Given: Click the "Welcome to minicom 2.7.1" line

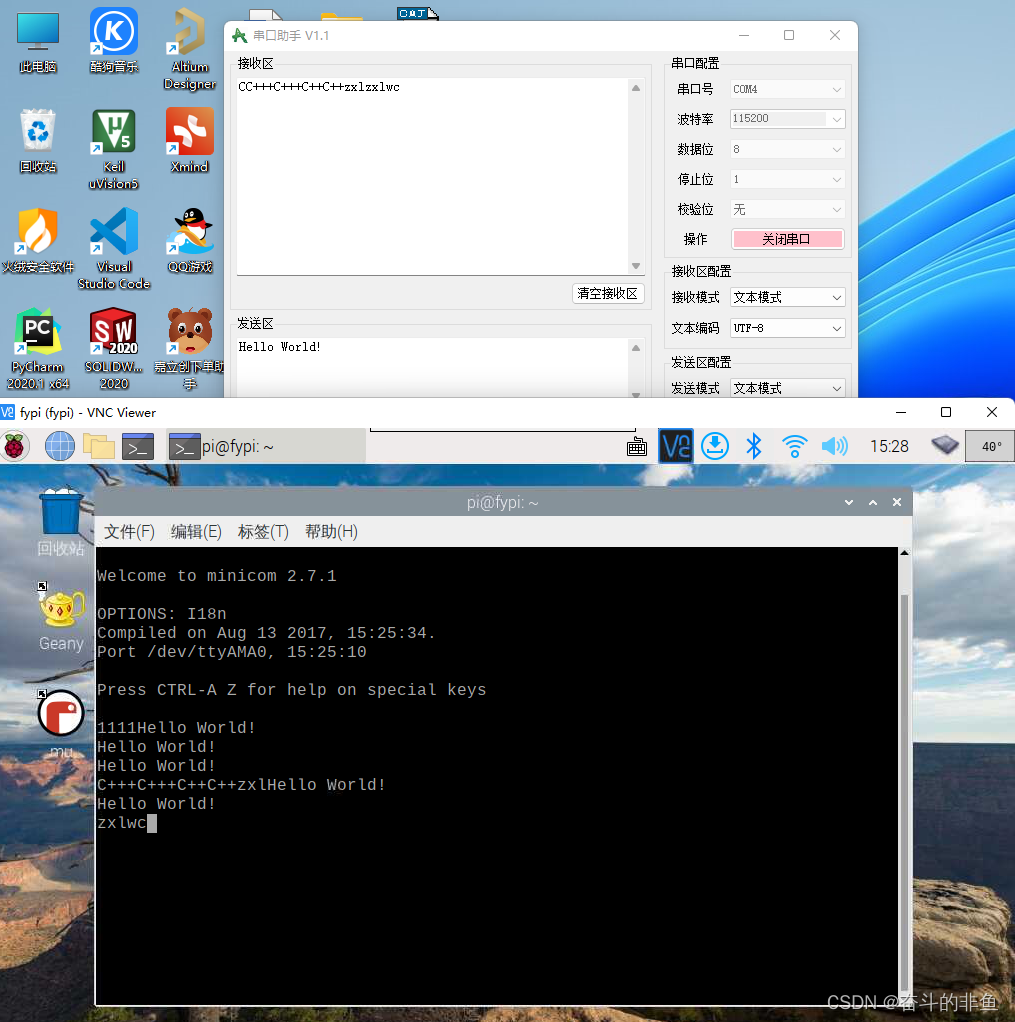Looking at the screenshot, I should [x=216, y=576].
